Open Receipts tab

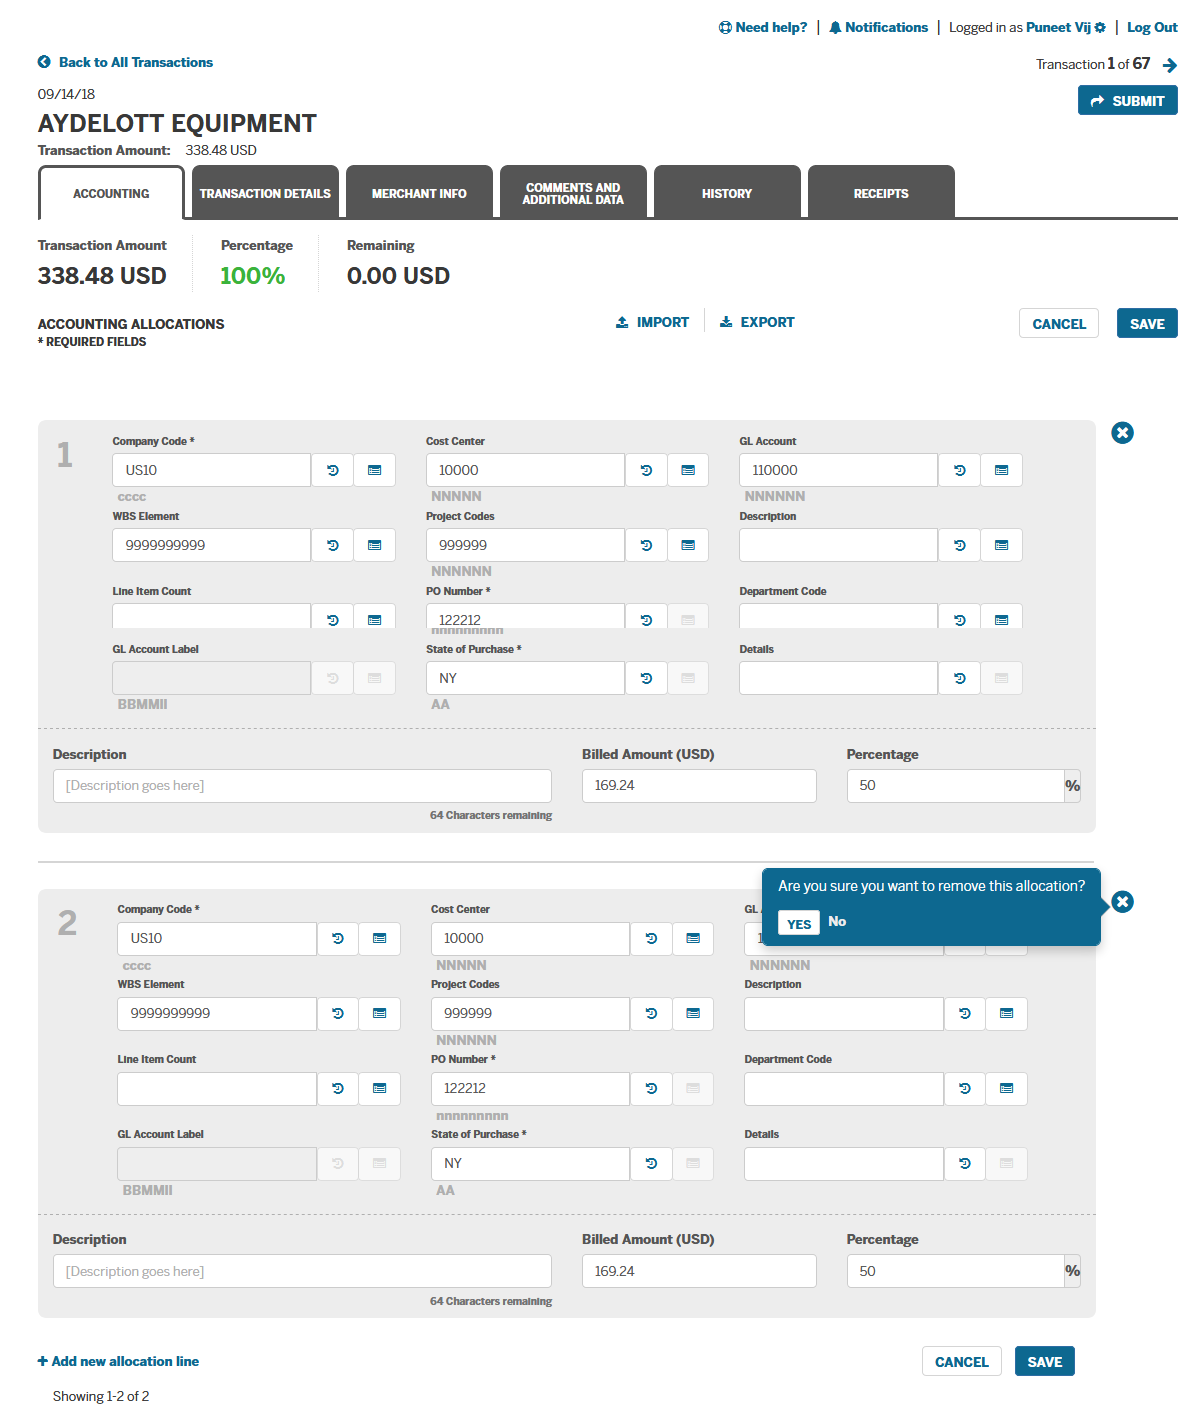[881, 193]
